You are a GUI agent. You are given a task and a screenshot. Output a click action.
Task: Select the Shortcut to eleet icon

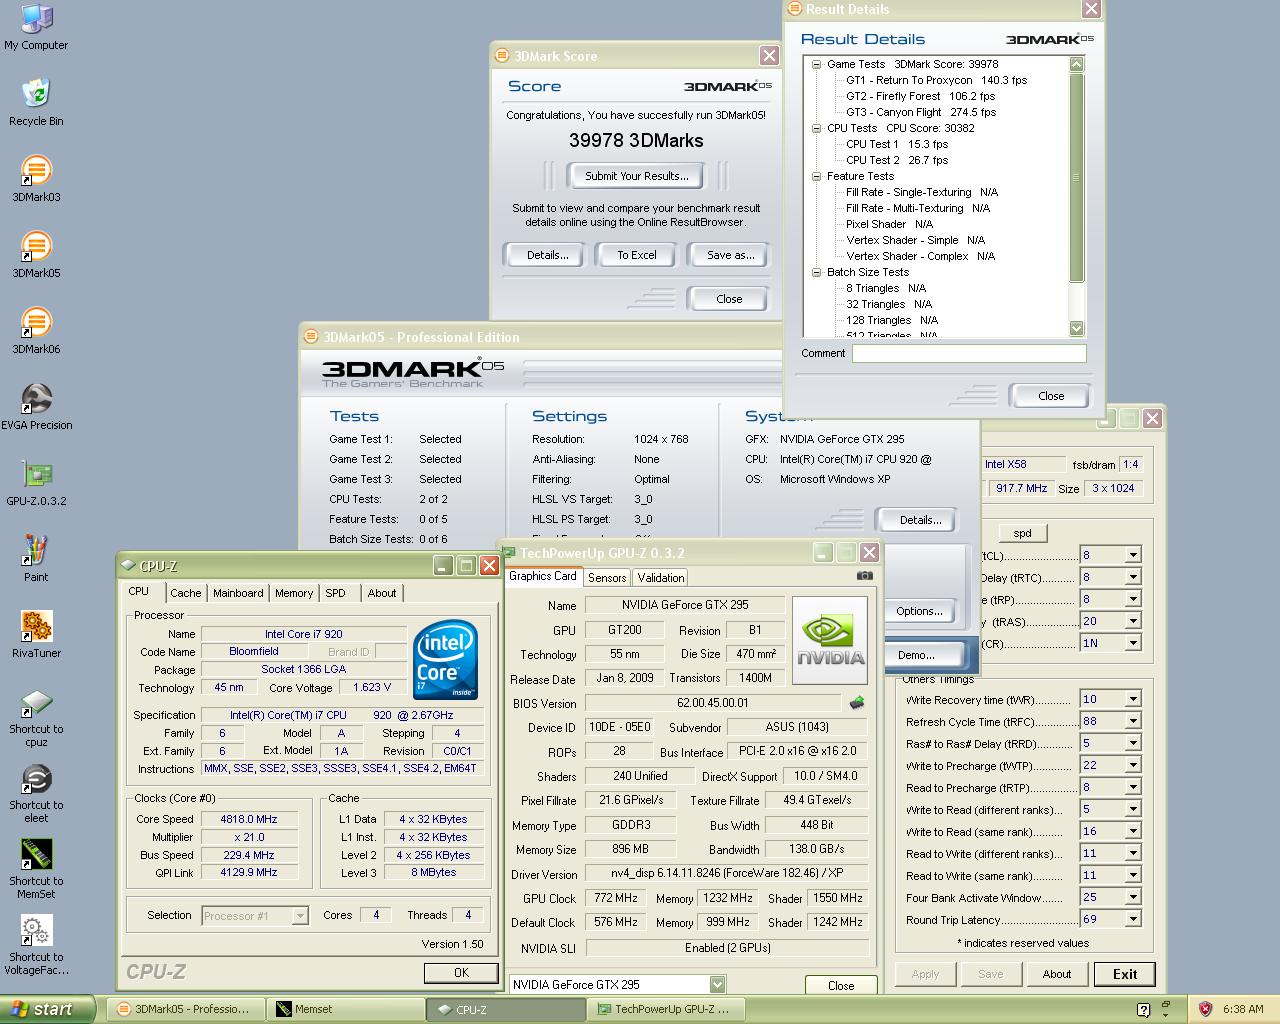(x=36, y=793)
